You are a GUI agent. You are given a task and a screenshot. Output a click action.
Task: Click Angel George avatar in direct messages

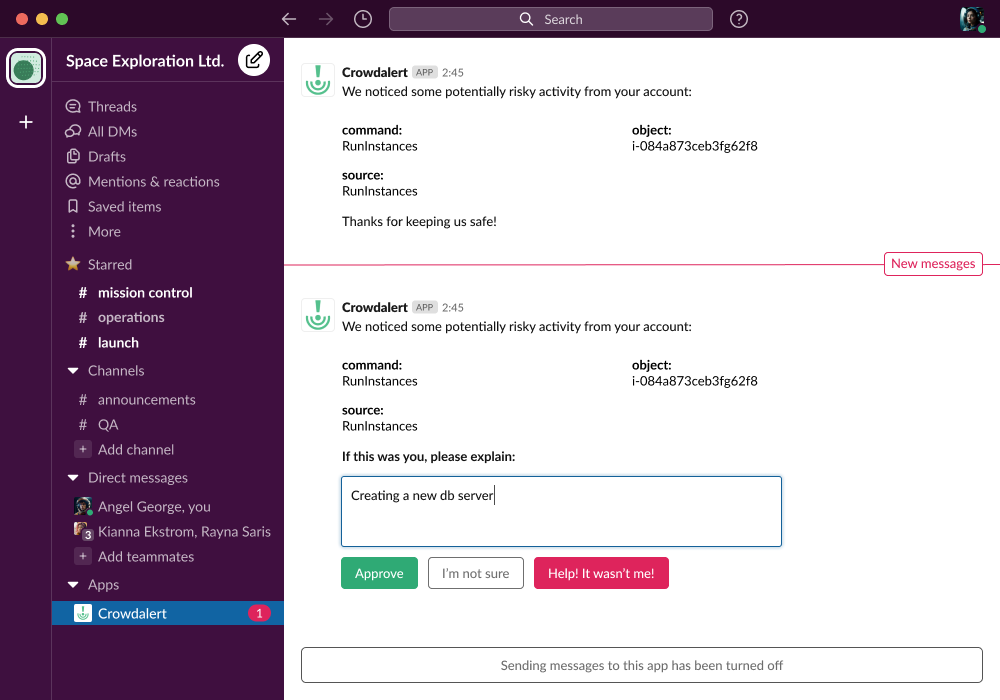(83, 506)
